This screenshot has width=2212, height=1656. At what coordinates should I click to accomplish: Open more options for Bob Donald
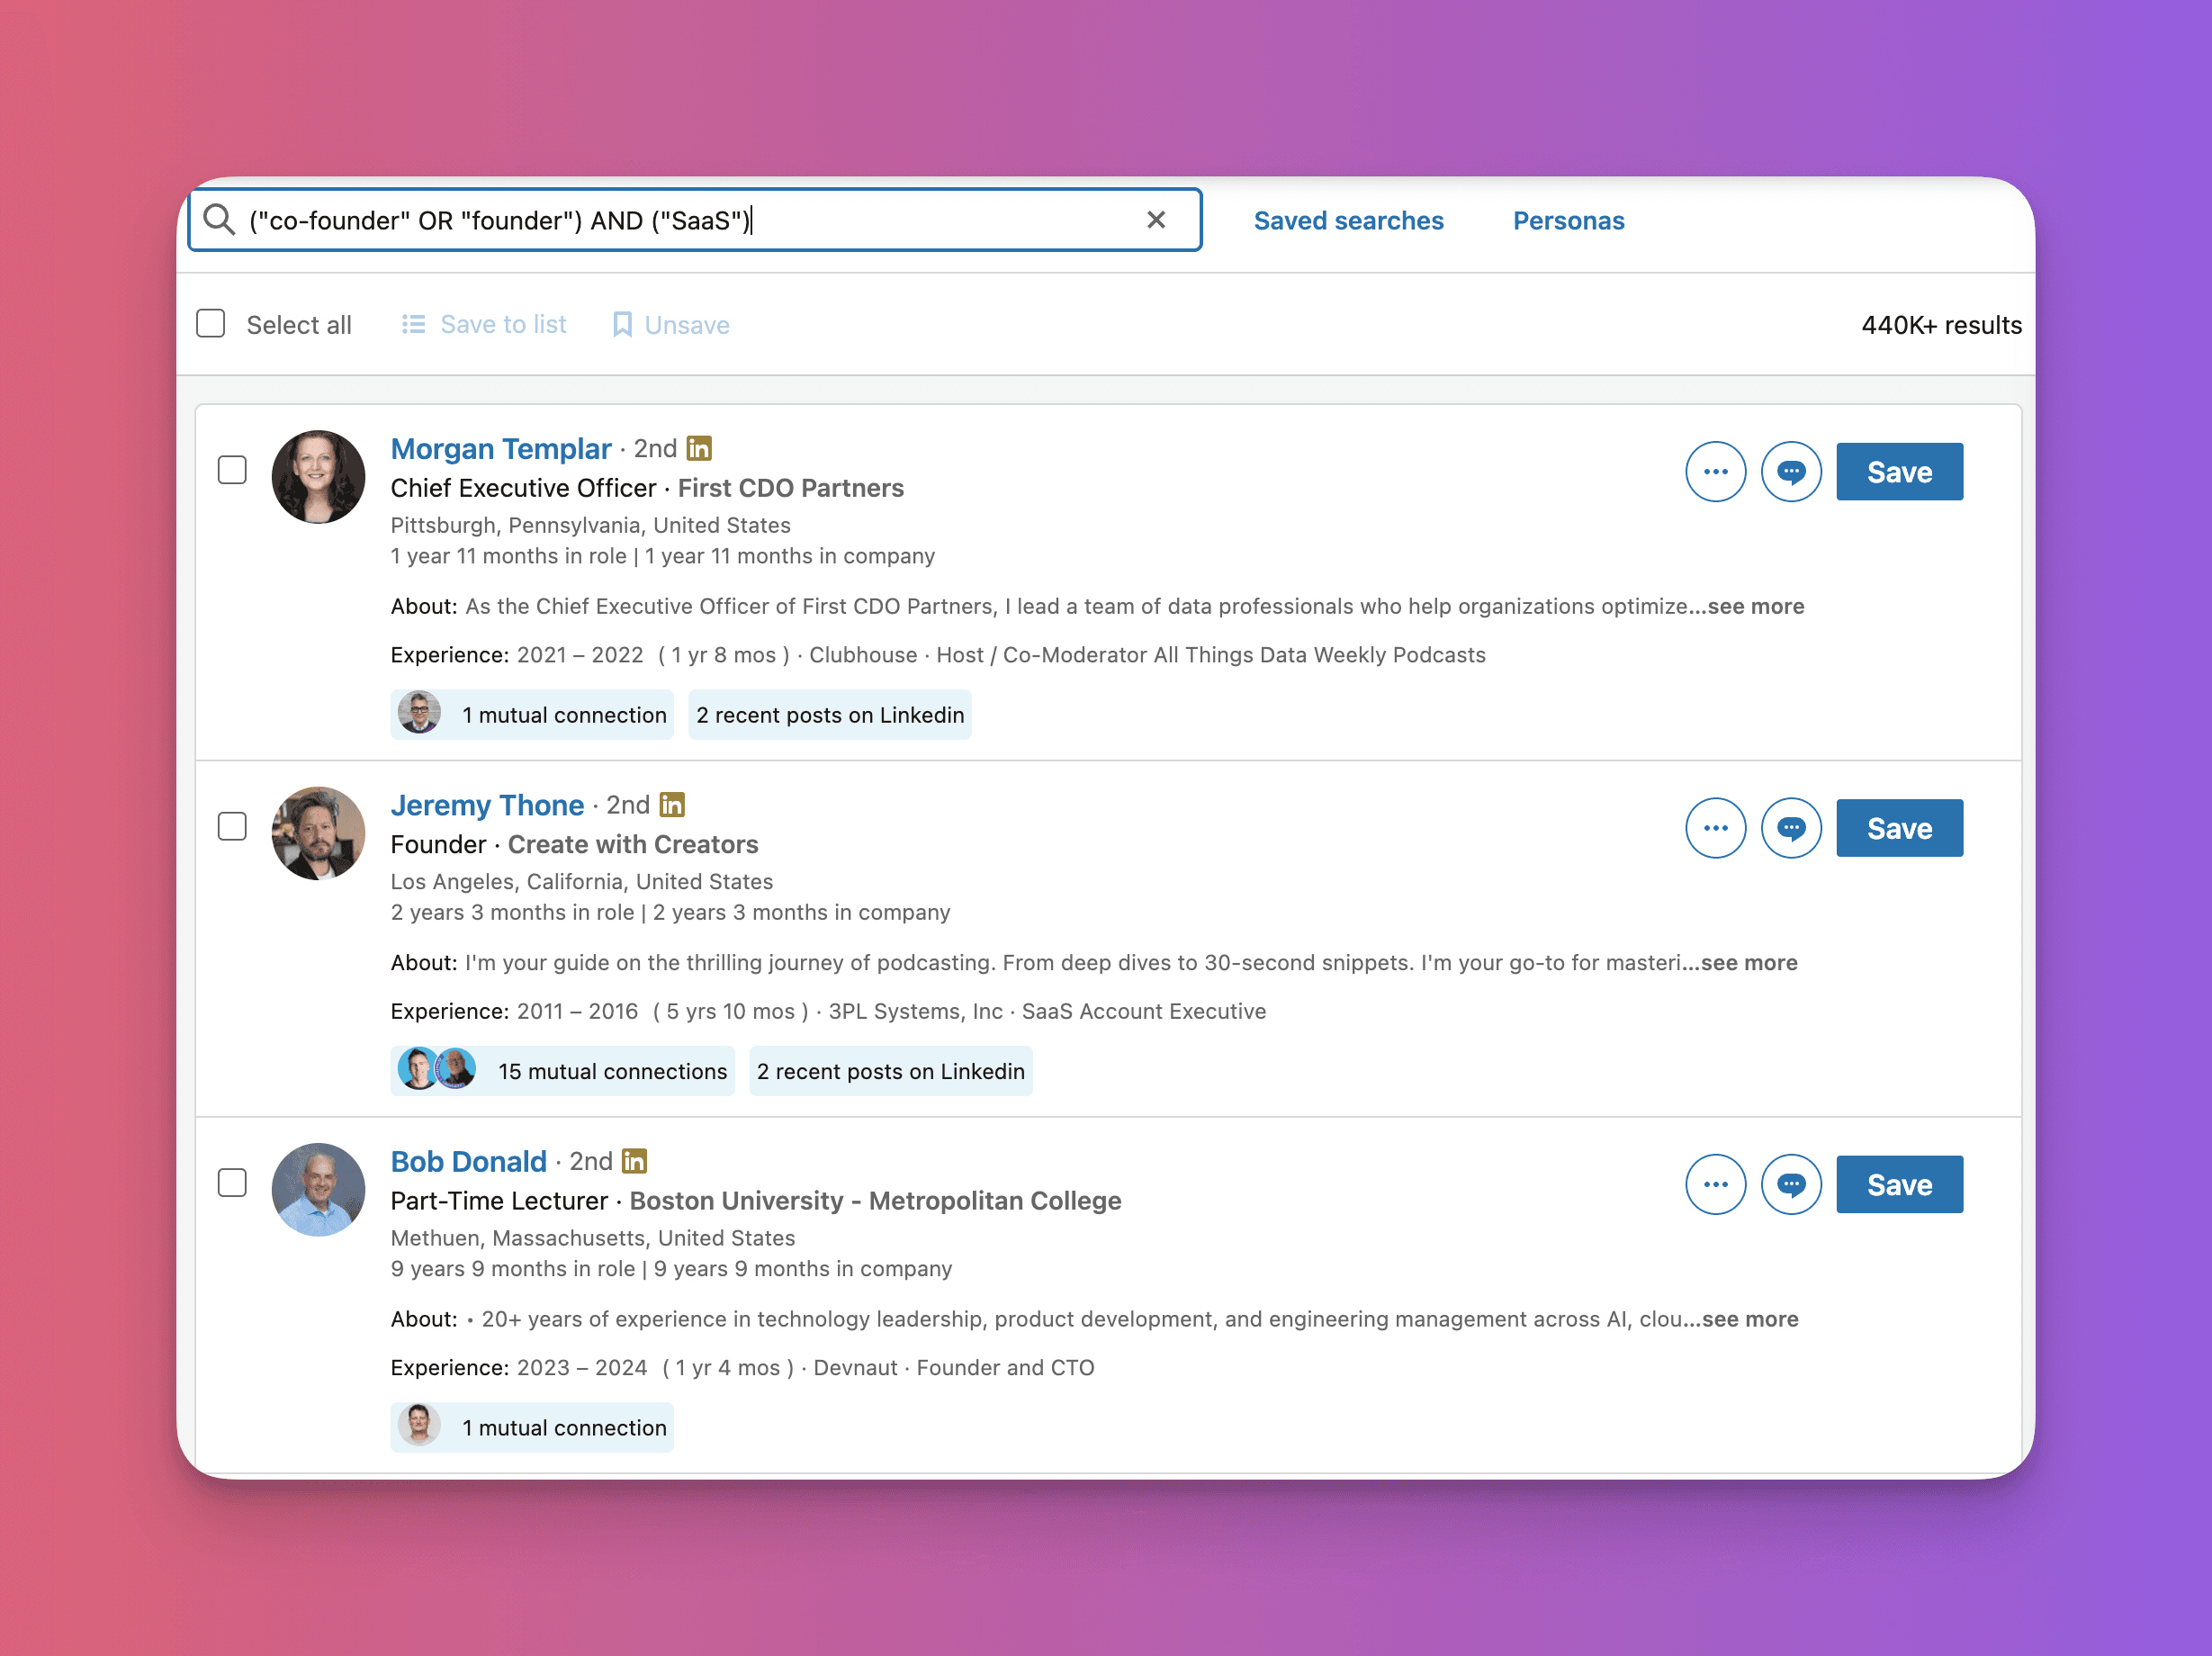pos(1715,1185)
